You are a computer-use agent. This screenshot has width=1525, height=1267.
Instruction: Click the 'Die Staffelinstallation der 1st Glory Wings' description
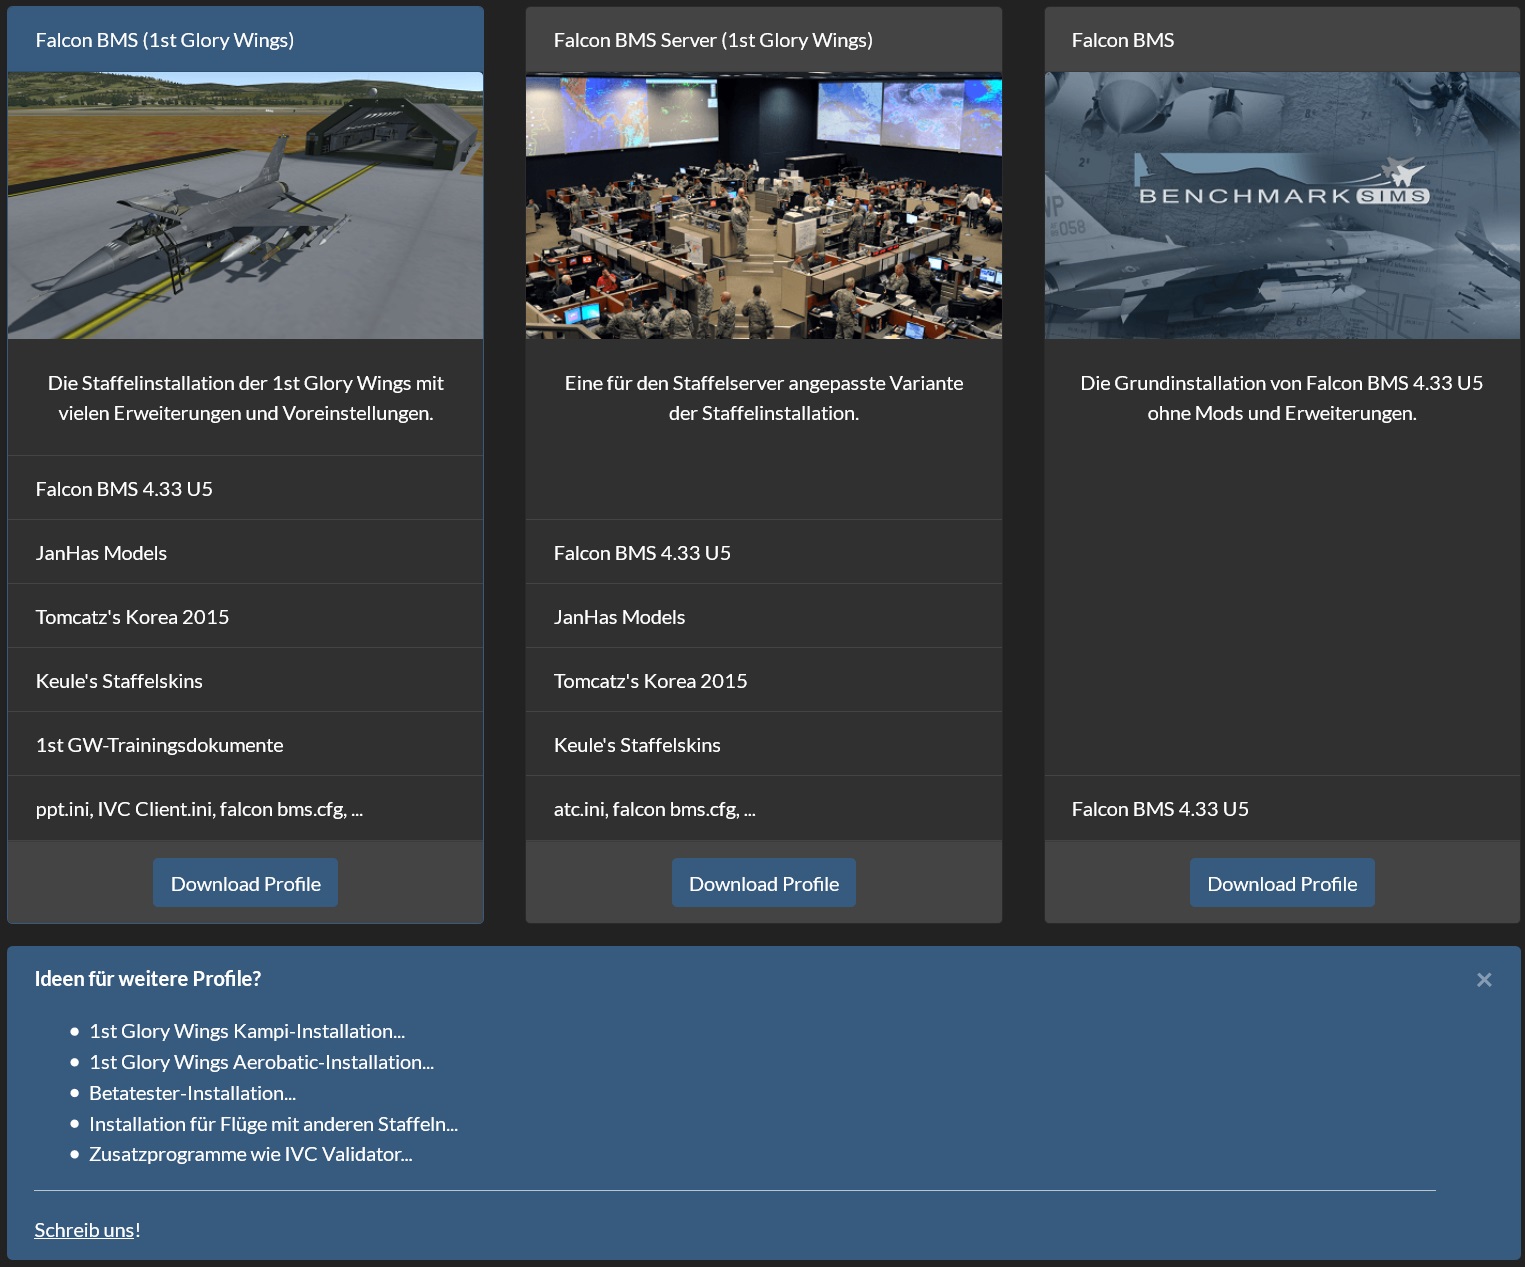click(x=245, y=398)
